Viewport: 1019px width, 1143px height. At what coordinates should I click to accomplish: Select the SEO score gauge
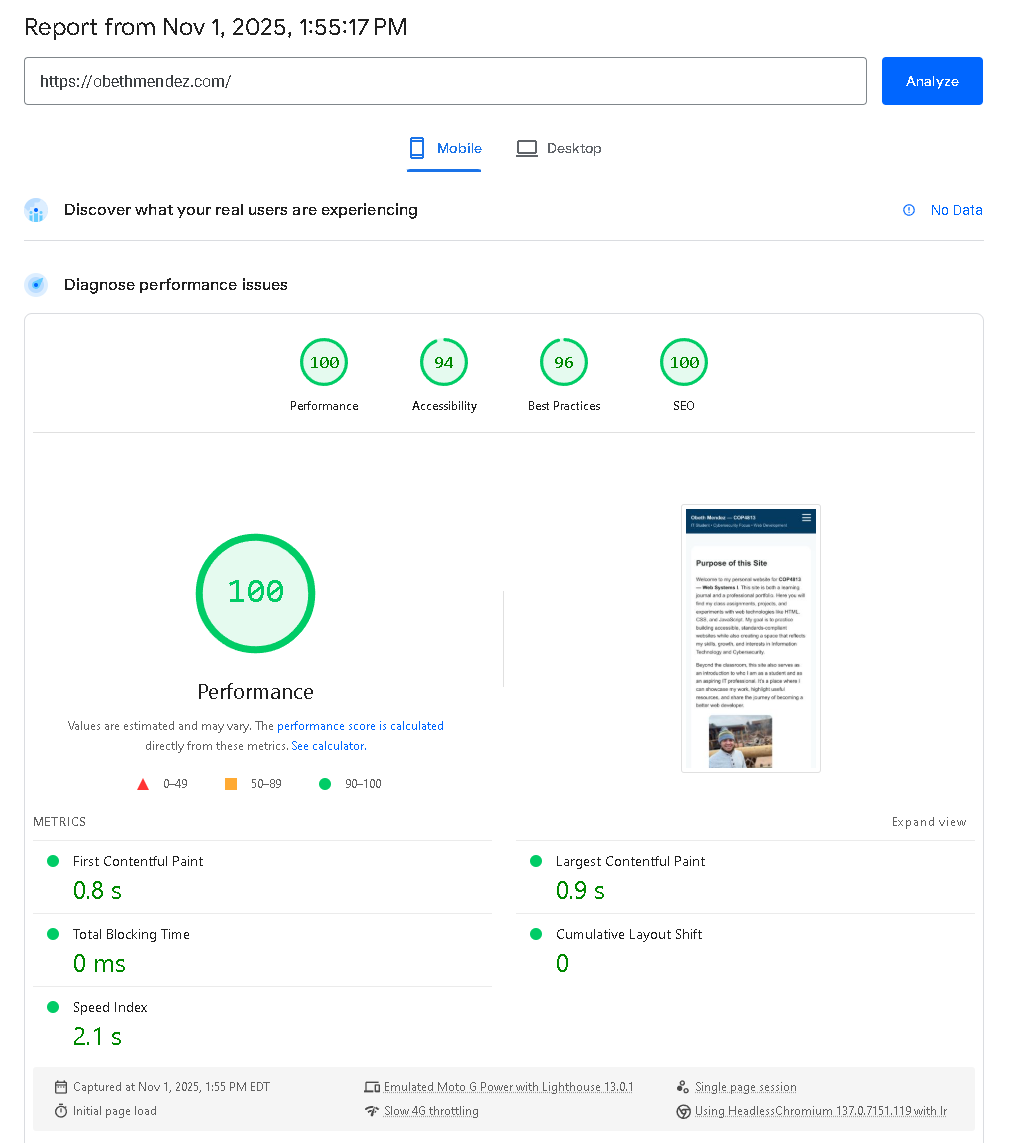click(x=684, y=363)
